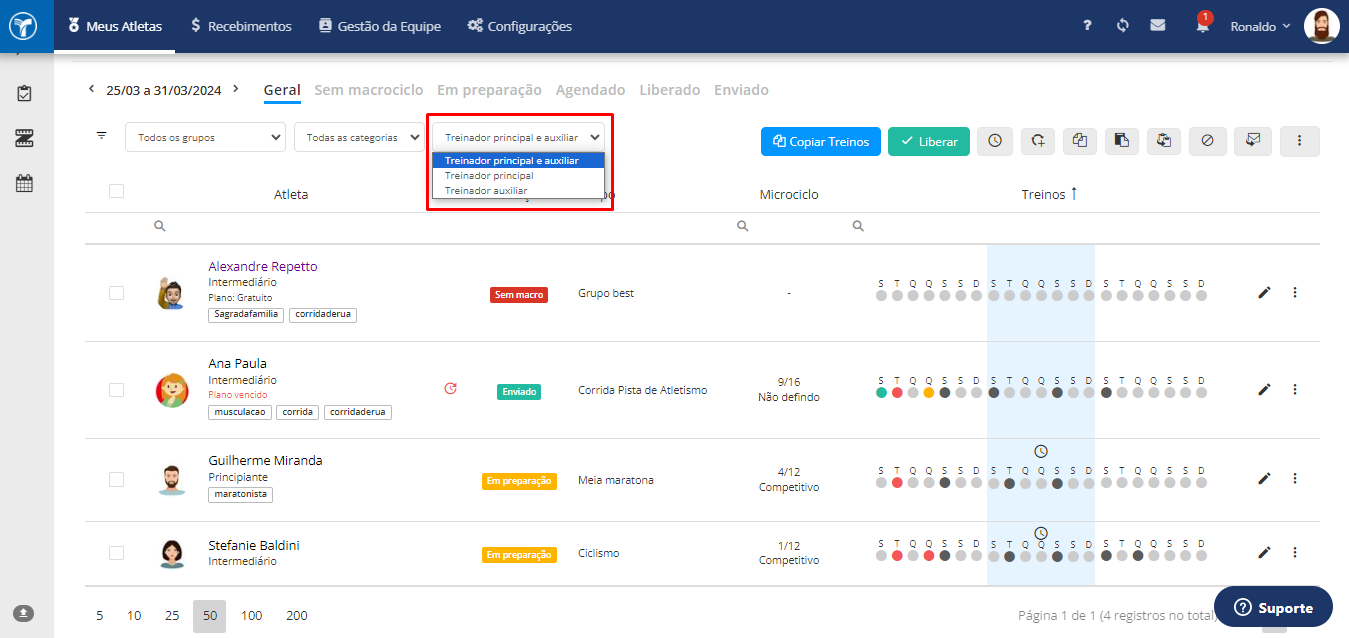Open Configurações navigation tab
This screenshot has height=638, width=1349.
click(520, 26)
